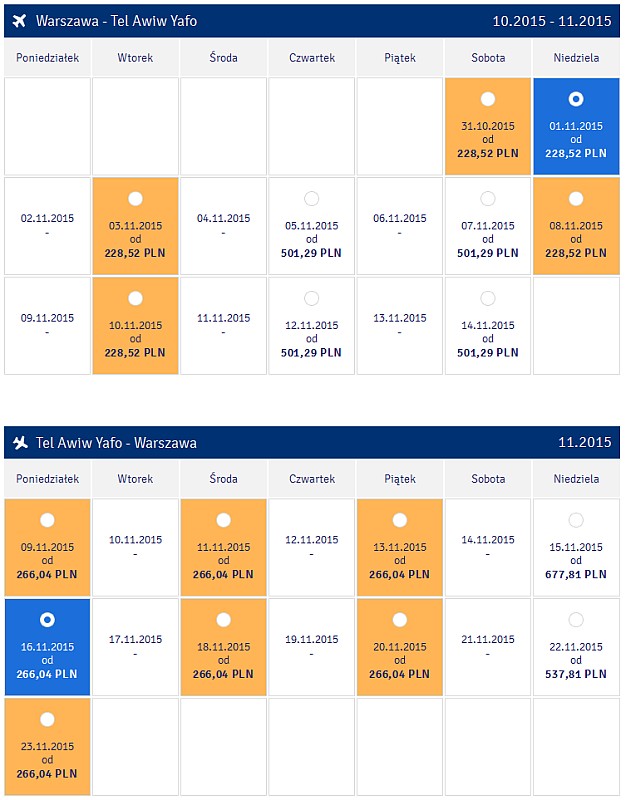This screenshot has height=800, width=626.
Task: Click the selected 16.11.2015 return cell
Action: pyautogui.click(x=47, y=647)
